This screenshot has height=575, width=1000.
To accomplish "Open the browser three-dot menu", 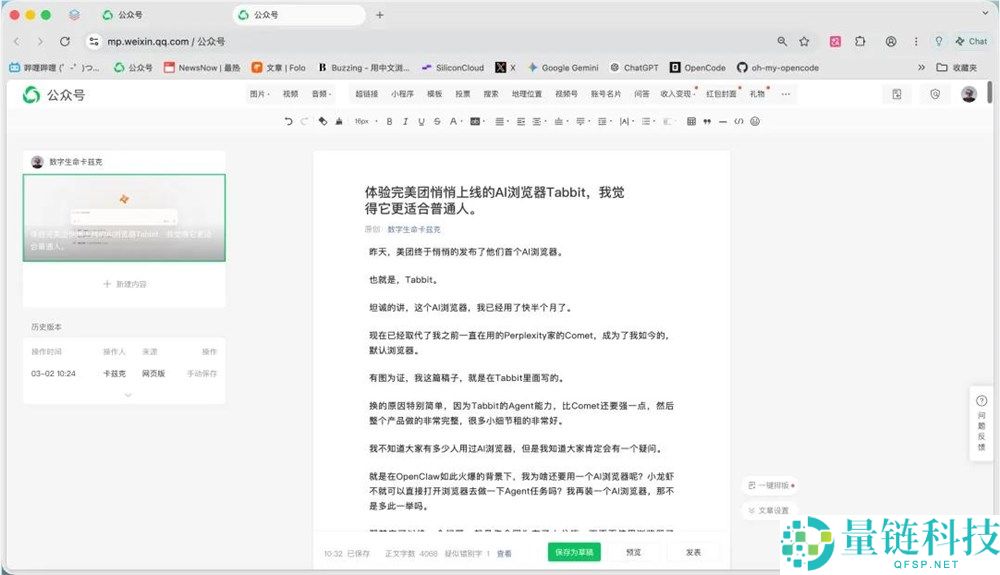I will 916,41.
